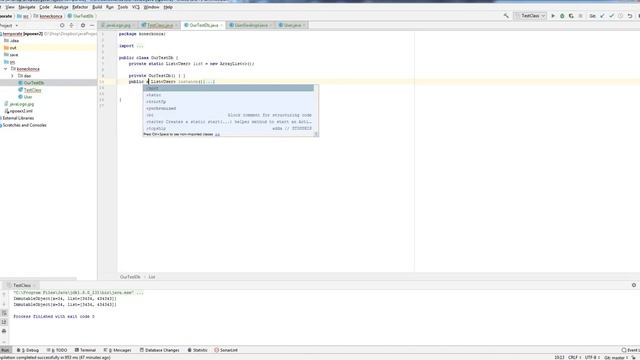Select Scratches and Consoles in tree
Image resolution: width=640 pixels, height=360 pixels.
pos(23,125)
